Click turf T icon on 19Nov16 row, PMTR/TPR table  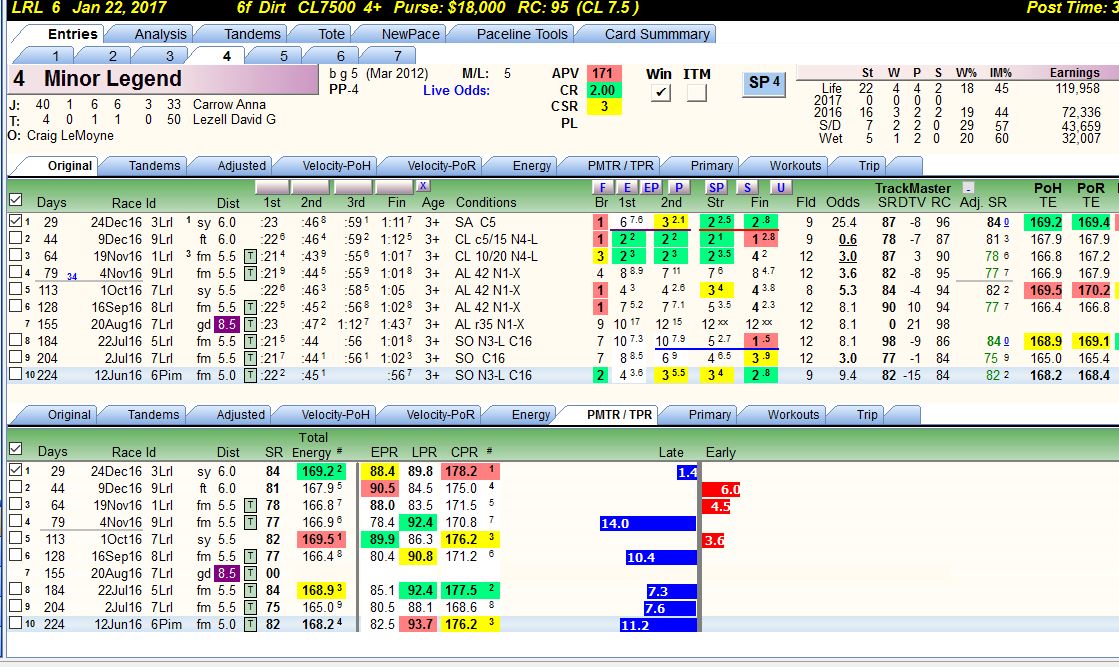click(x=250, y=505)
